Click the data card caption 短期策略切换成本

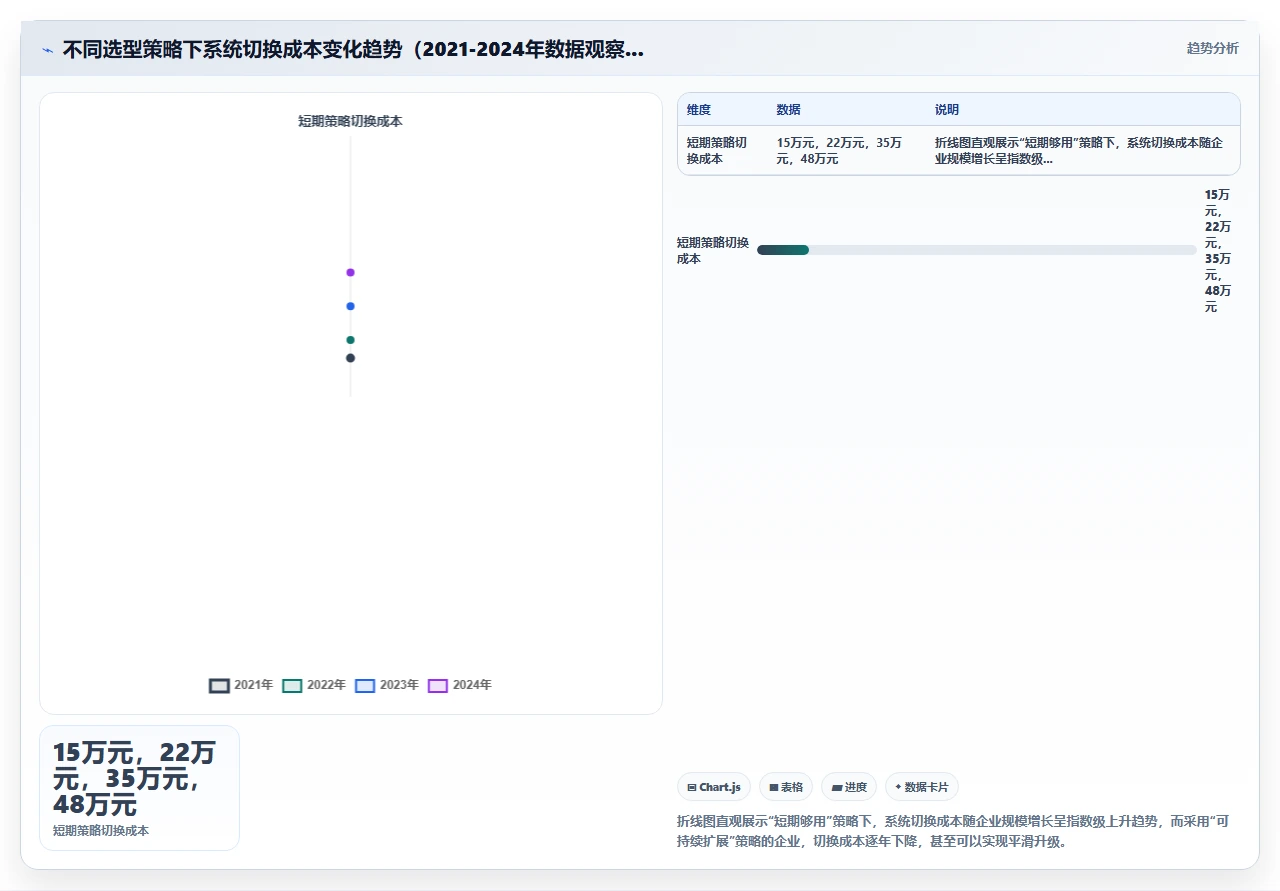tap(101, 831)
